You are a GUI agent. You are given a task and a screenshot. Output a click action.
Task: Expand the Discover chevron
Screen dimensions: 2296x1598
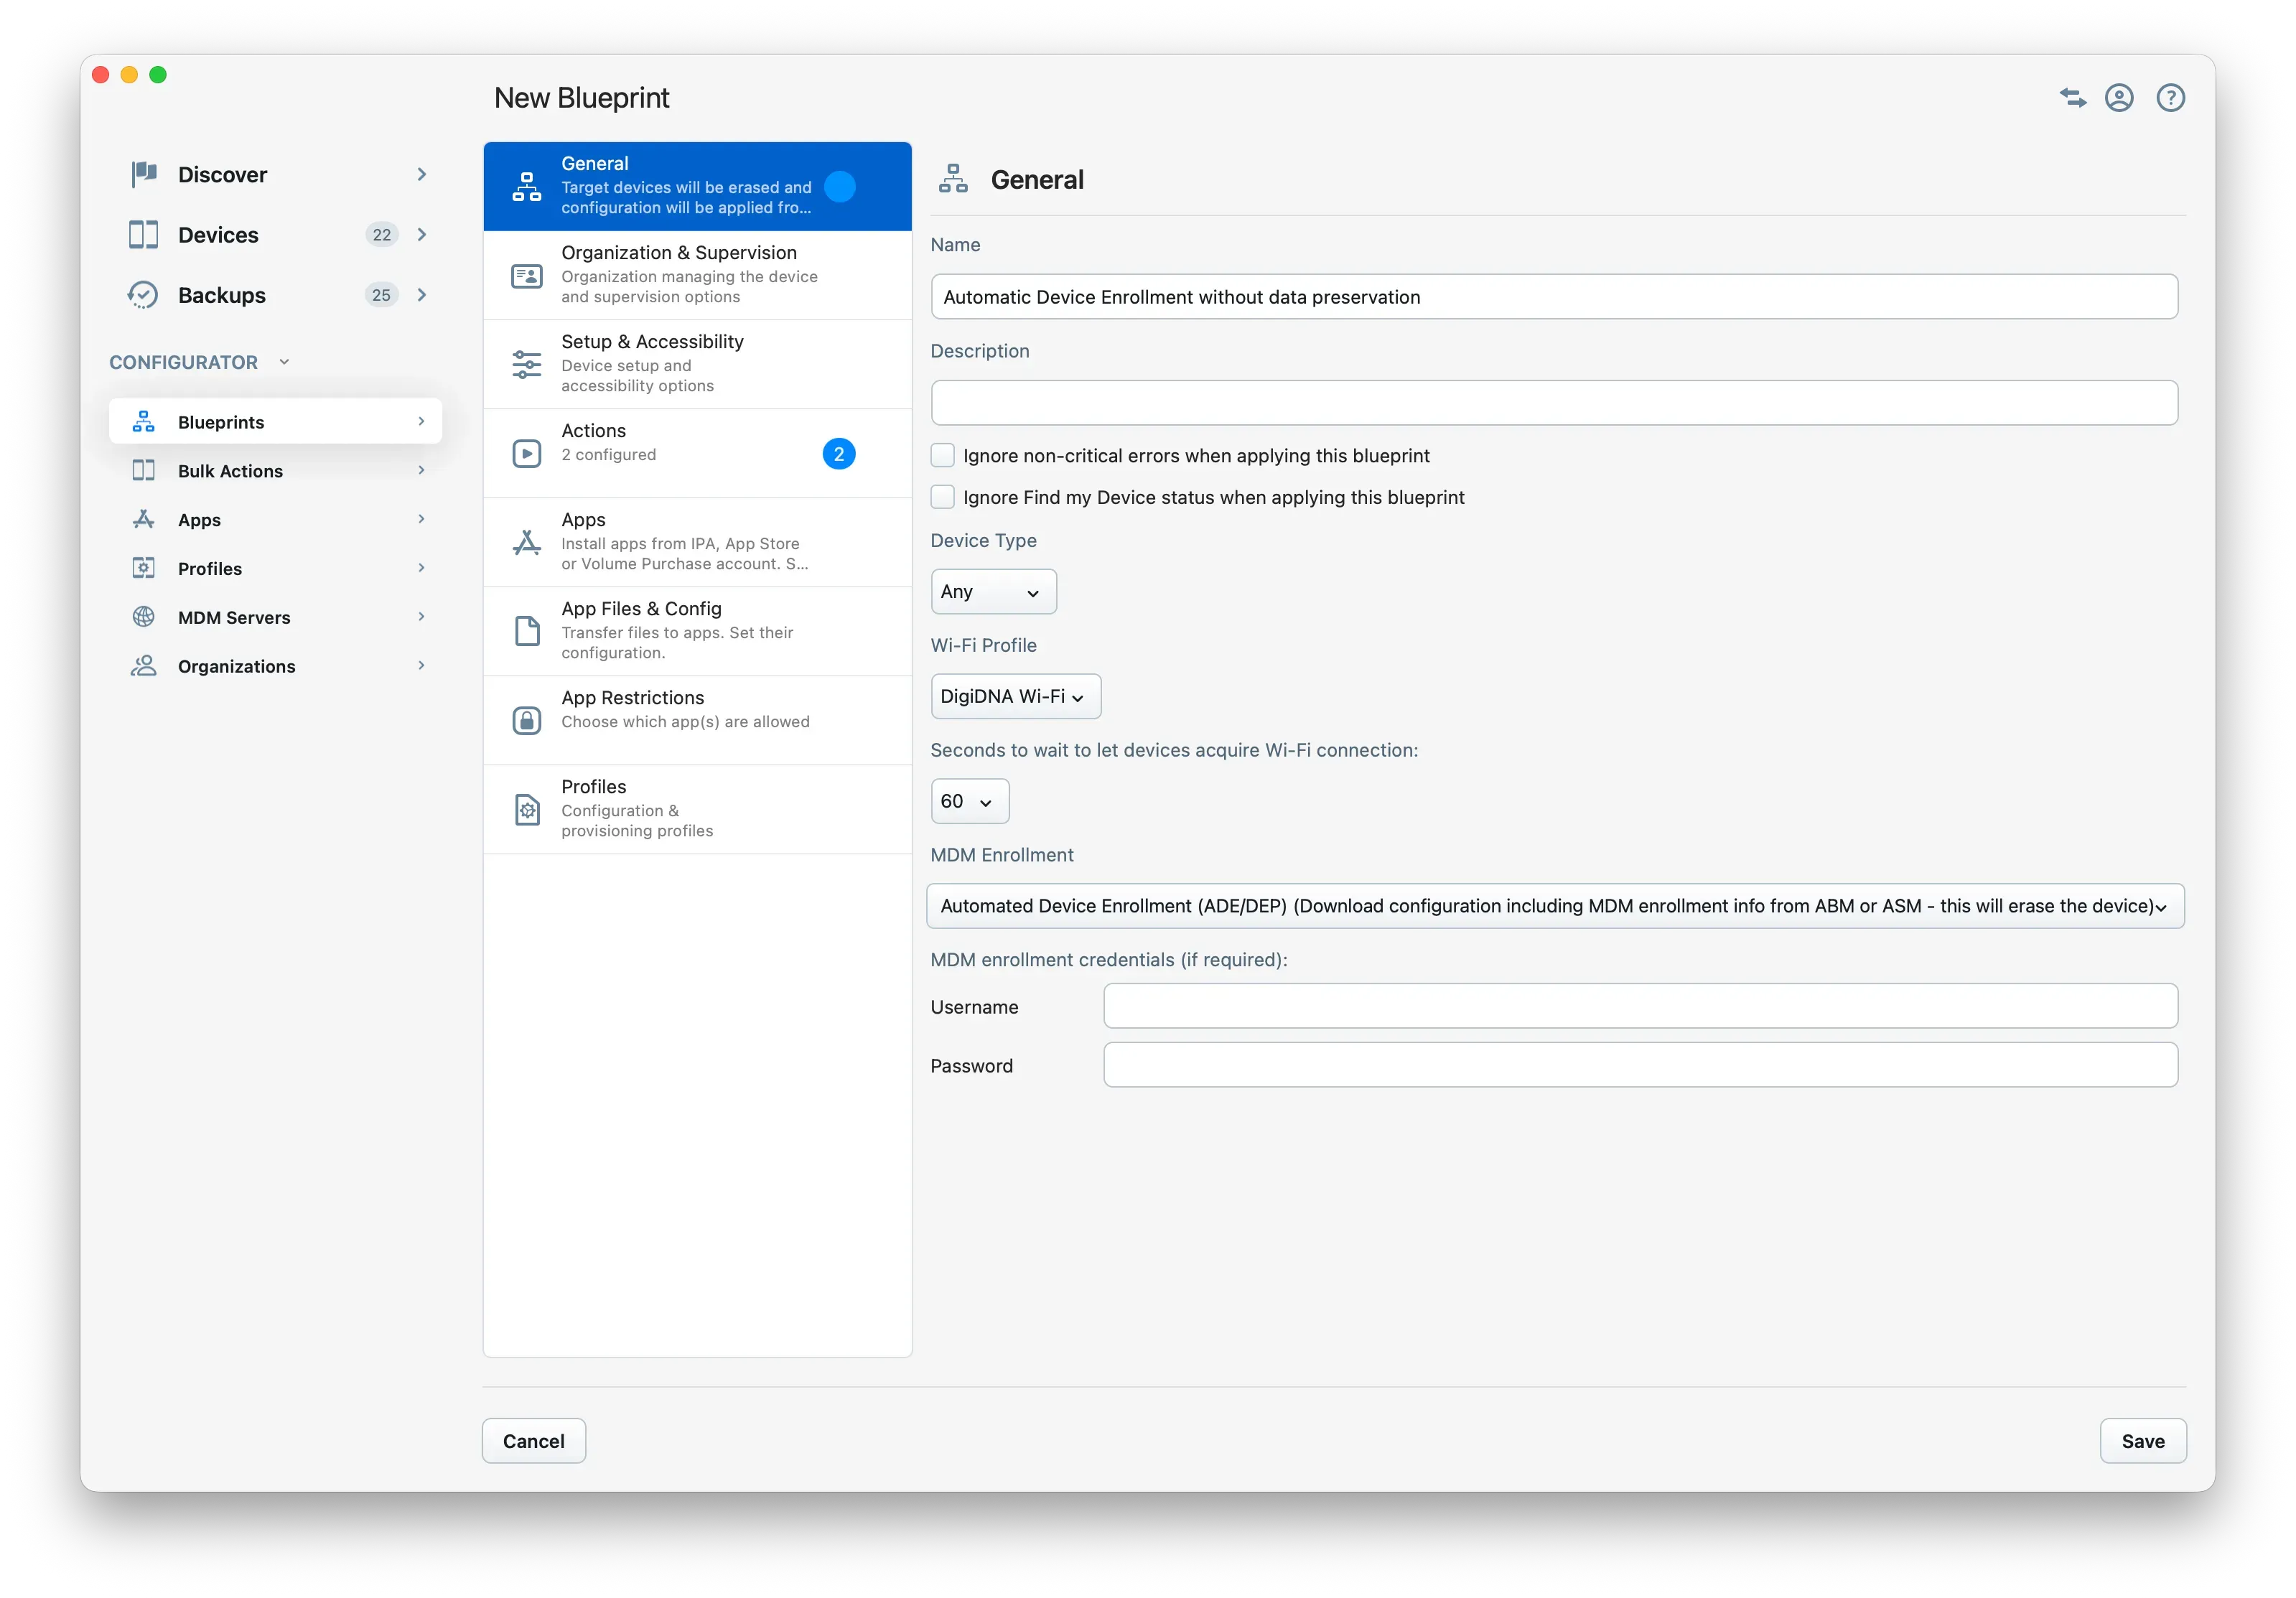tap(422, 174)
